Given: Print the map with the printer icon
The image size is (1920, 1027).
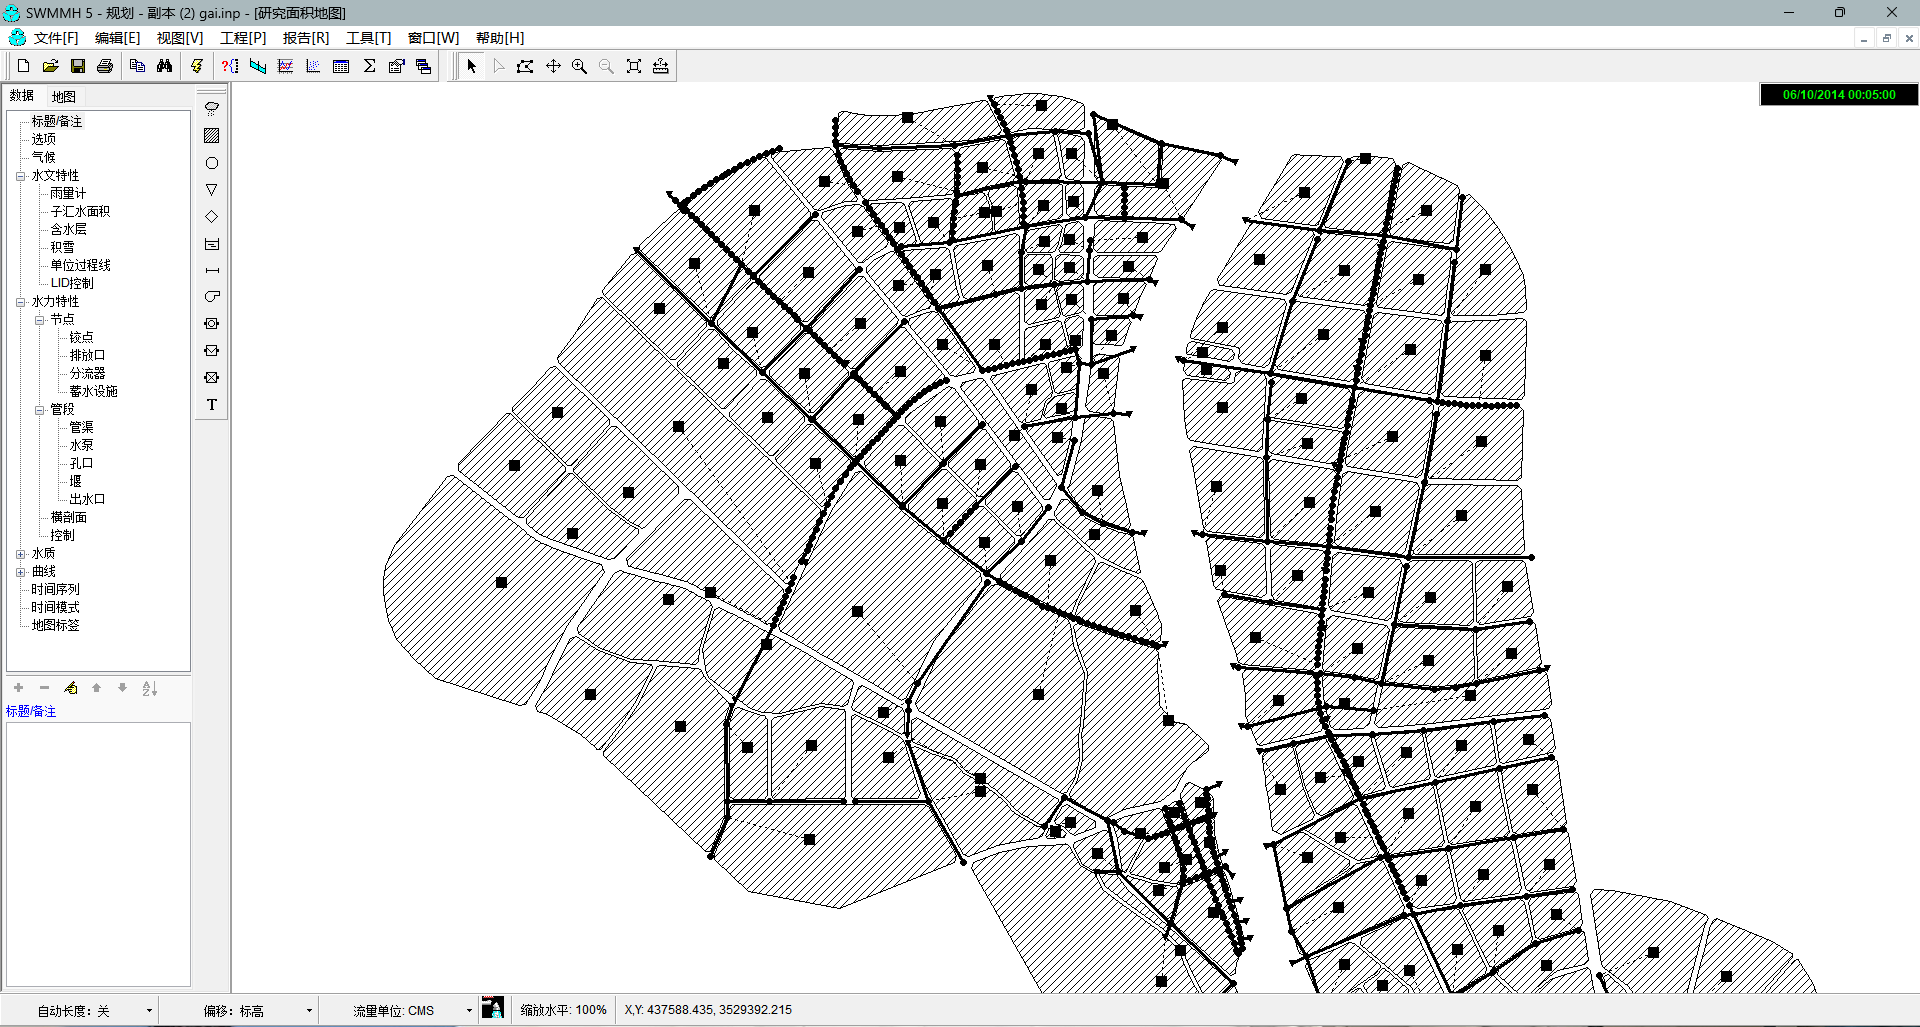Looking at the screenshot, I should tap(105, 66).
